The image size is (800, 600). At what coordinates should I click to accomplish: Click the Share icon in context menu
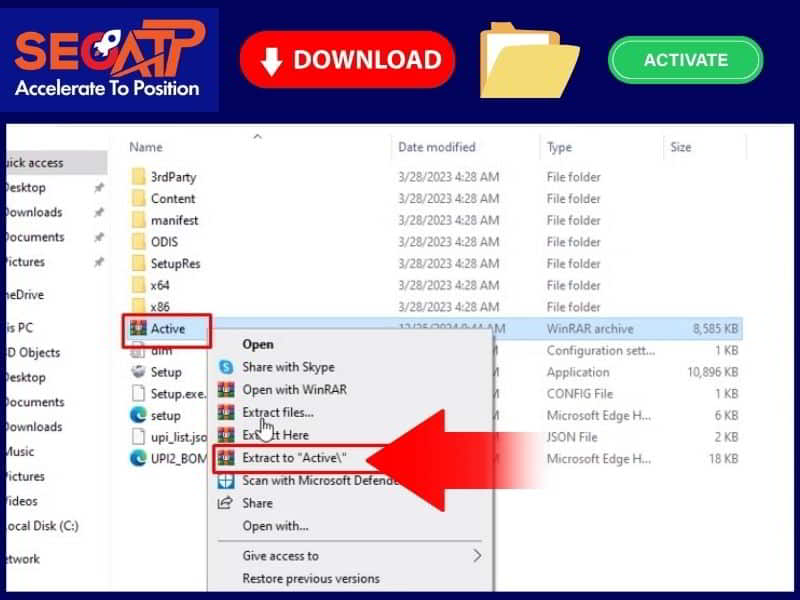226,503
